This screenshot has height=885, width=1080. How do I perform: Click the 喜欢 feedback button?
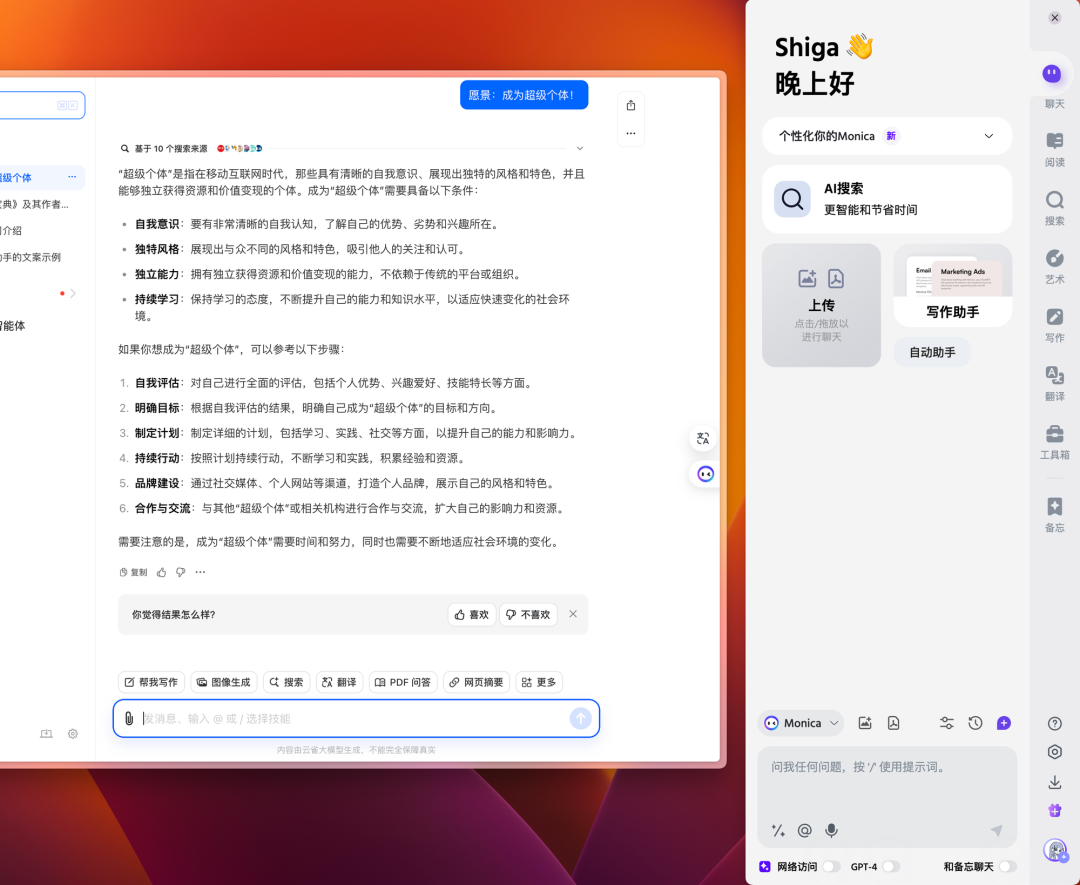pos(471,614)
